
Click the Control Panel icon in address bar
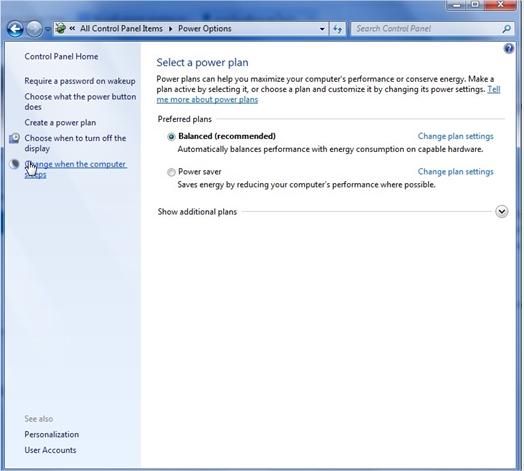pyautogui.click(x=60, y=29)
